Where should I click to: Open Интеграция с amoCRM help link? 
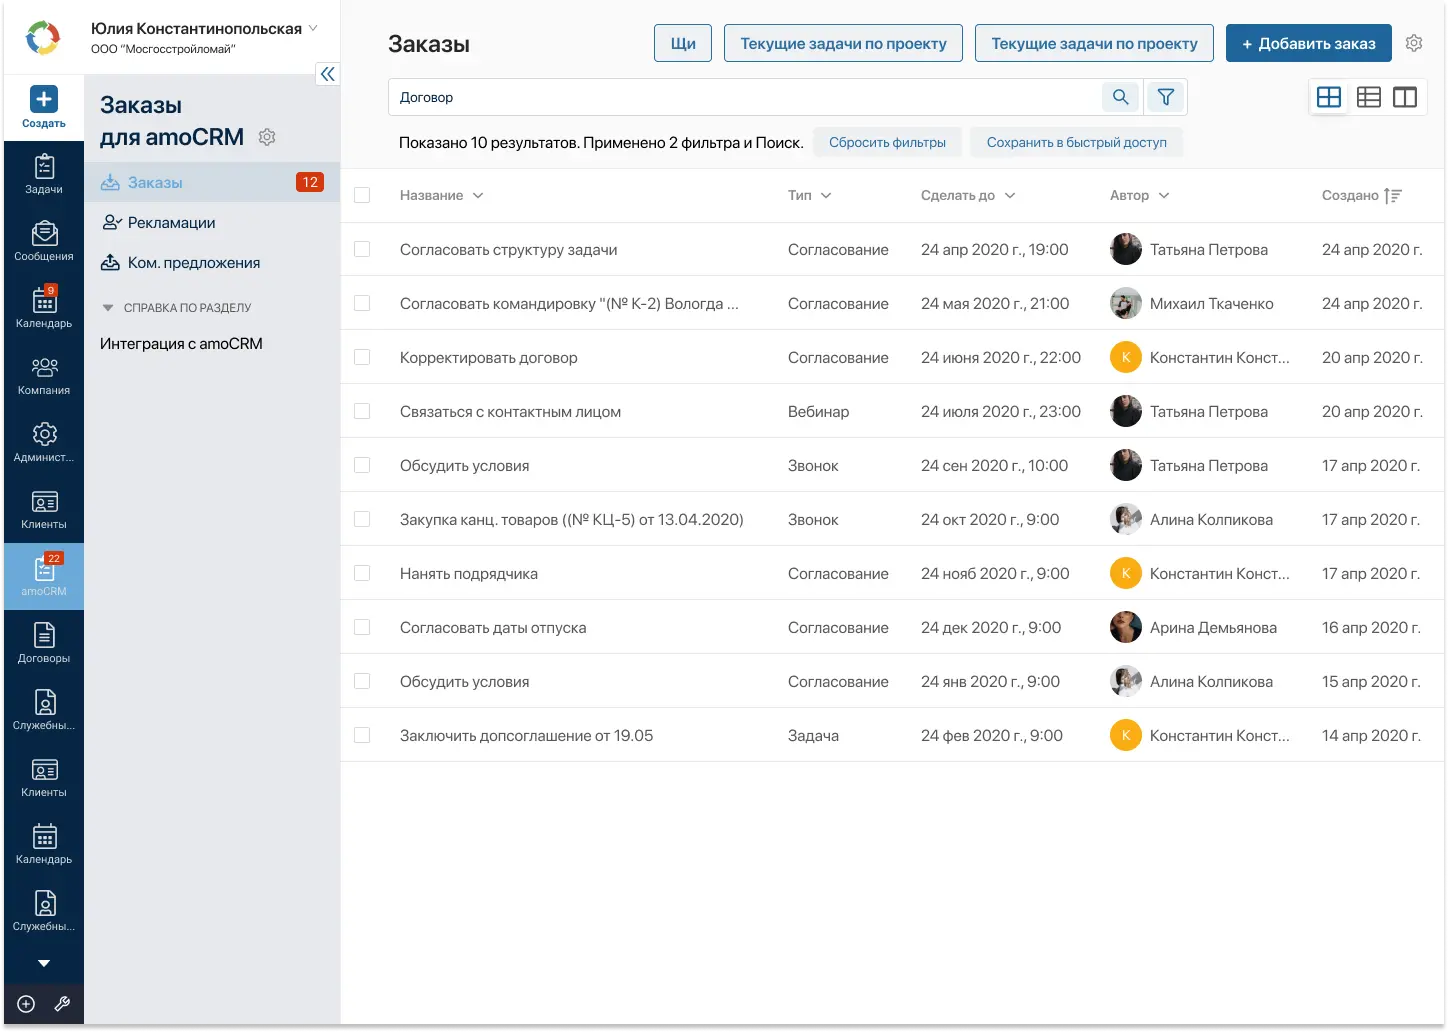(181, 343)
